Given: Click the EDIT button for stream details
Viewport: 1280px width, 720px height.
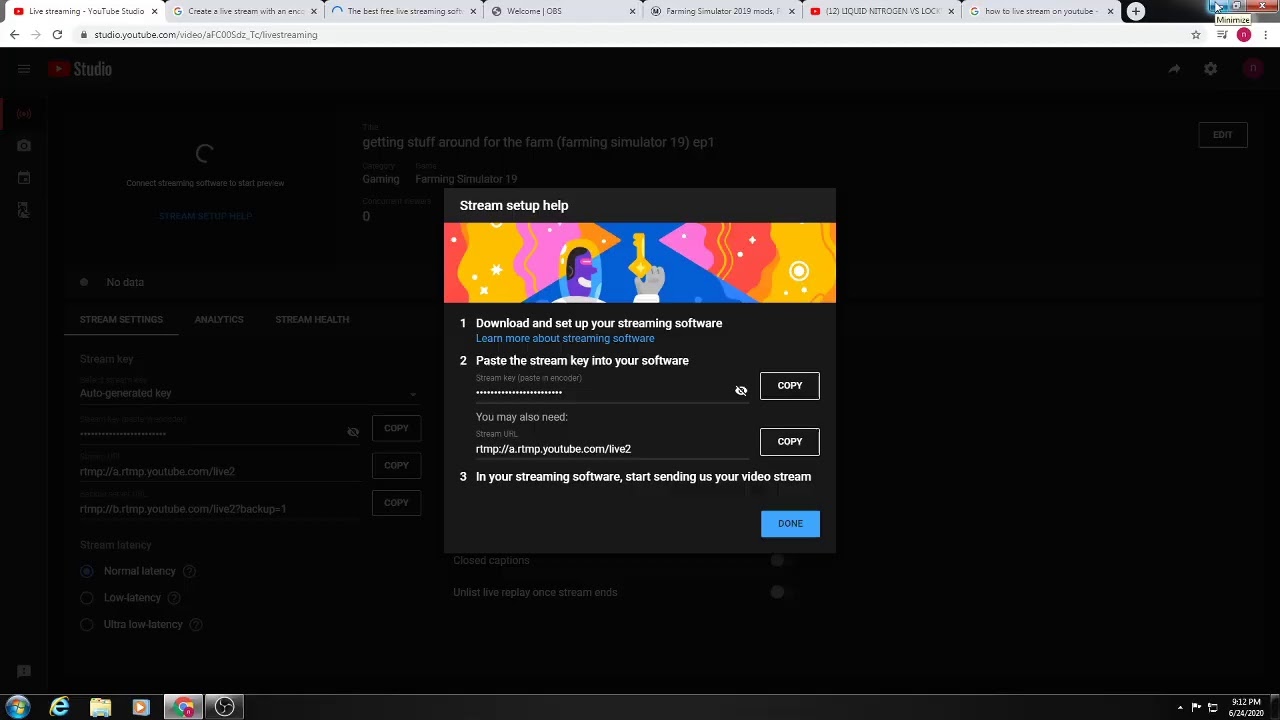Looking at the screenshot, I should (x=1223, y=135).
